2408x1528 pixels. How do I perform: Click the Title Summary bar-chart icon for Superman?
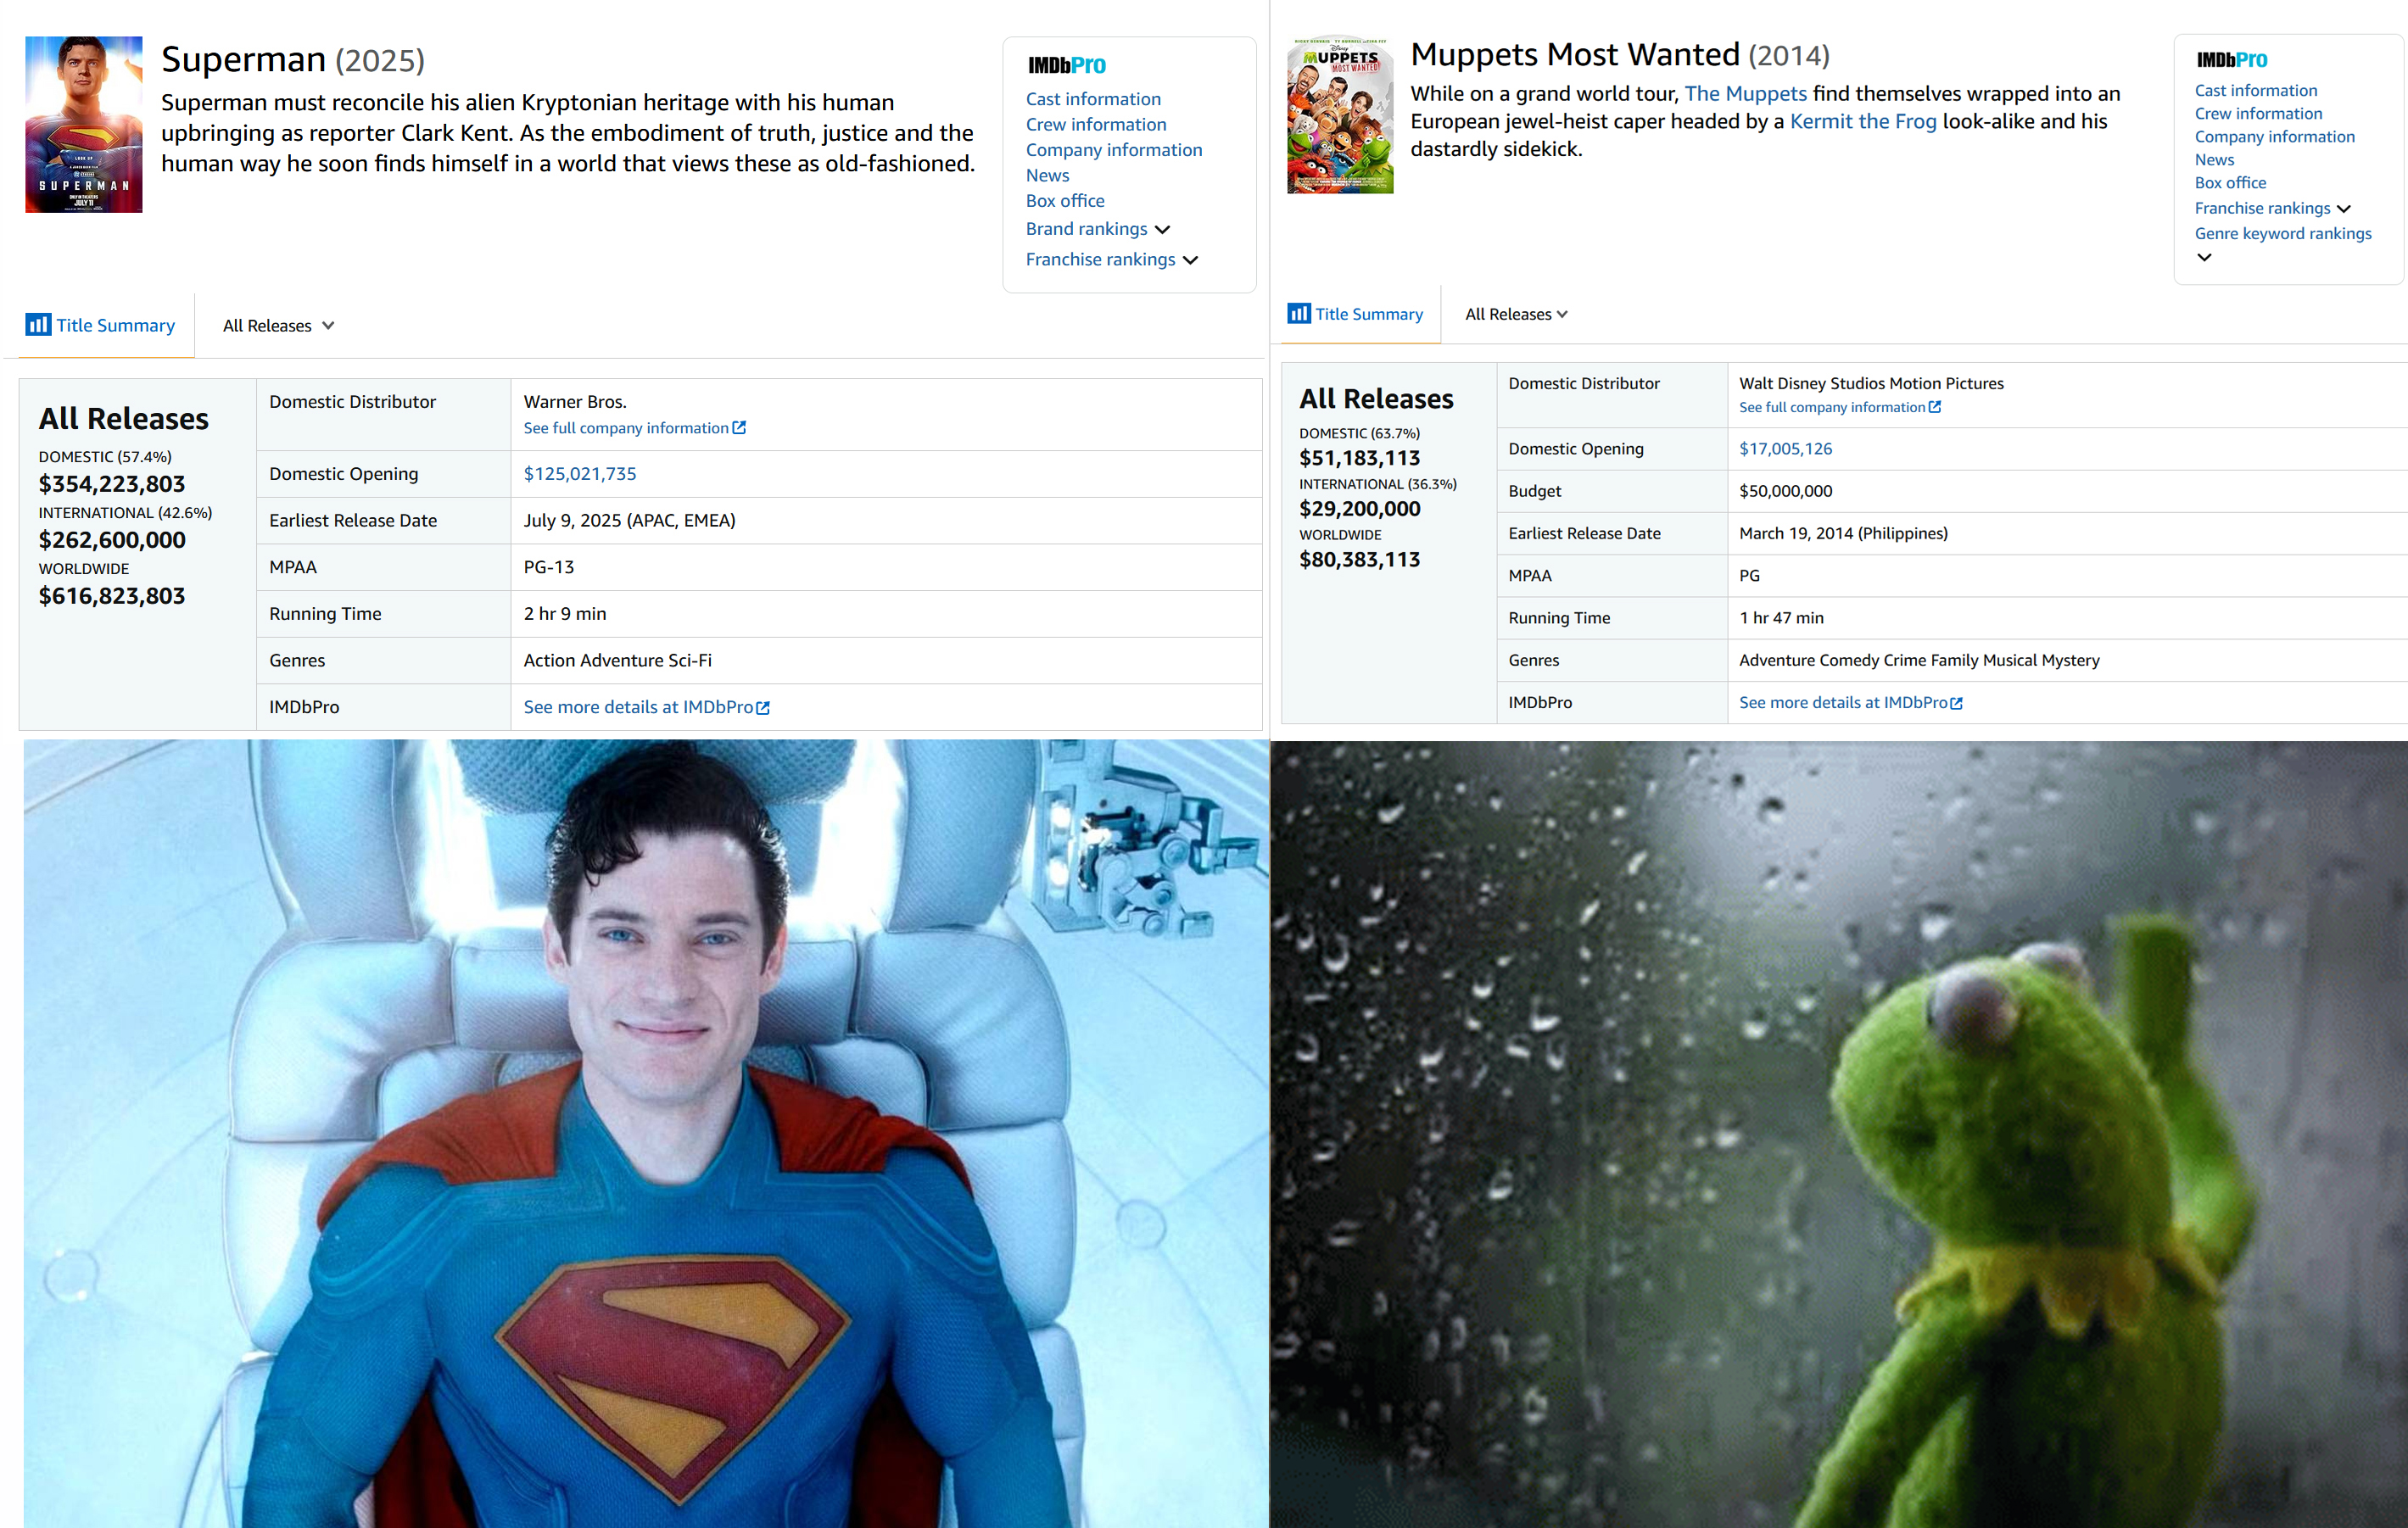click(x=38, y=324)
